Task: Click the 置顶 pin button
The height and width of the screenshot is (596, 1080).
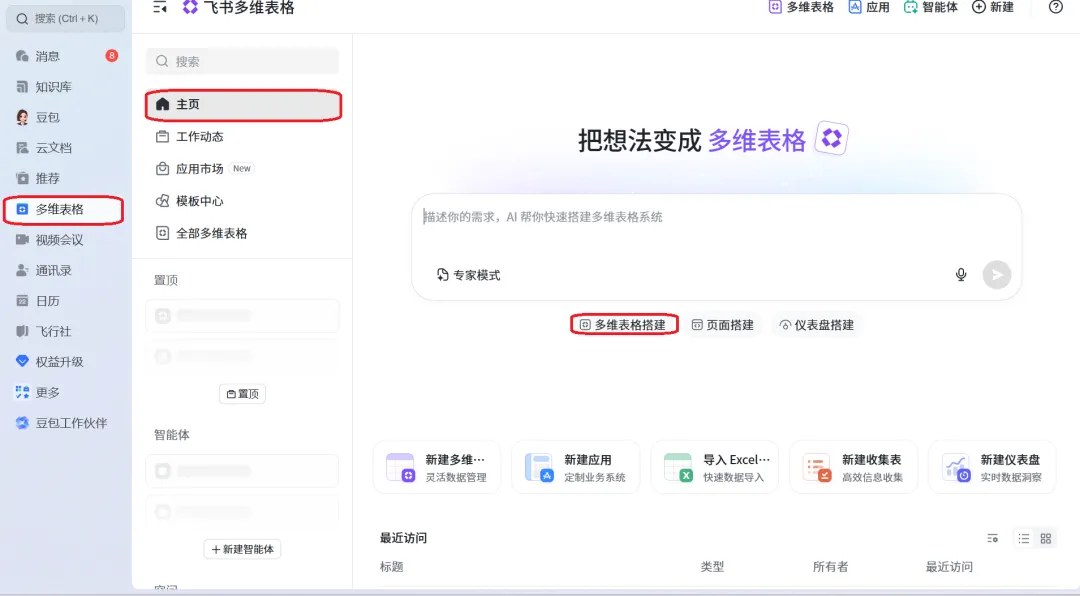Action: point(242,394)
